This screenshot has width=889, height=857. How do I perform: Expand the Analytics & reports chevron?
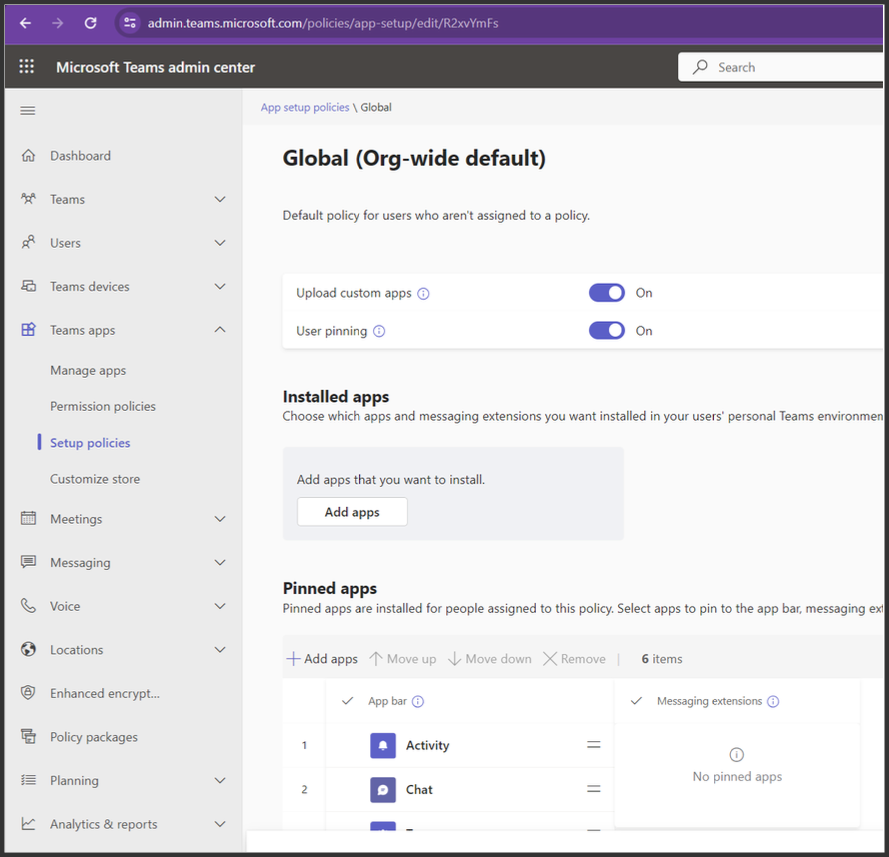click(x=220, y=824)
